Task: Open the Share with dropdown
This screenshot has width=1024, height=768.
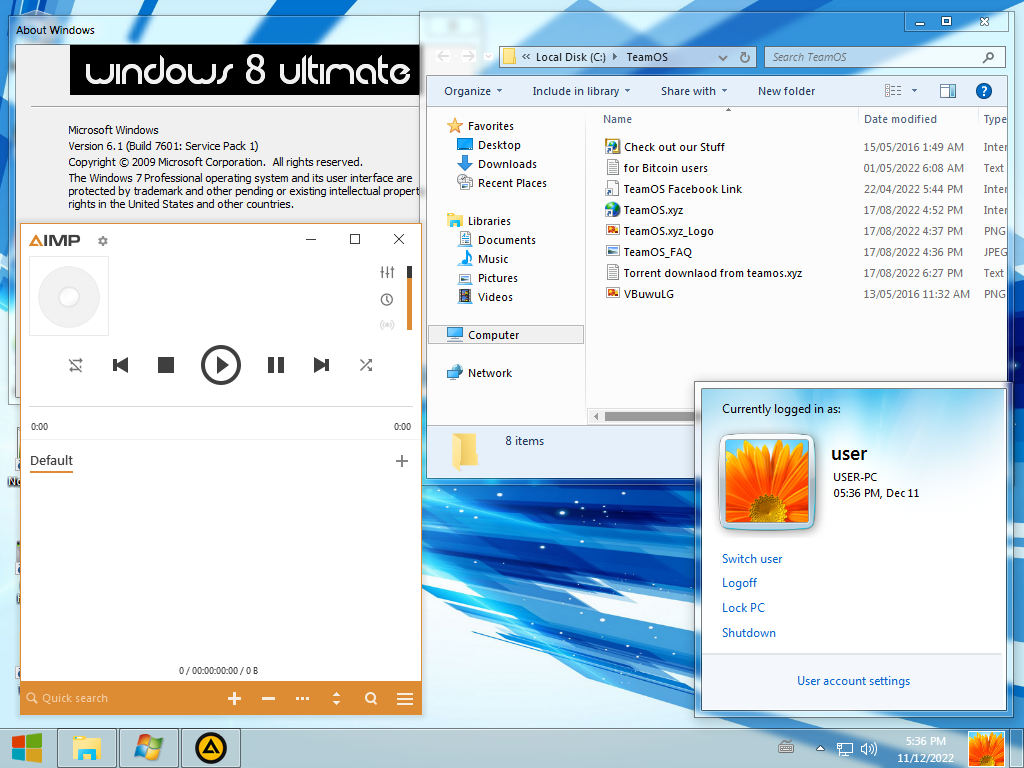Action: pyautogui.click(x=694, y=91)
